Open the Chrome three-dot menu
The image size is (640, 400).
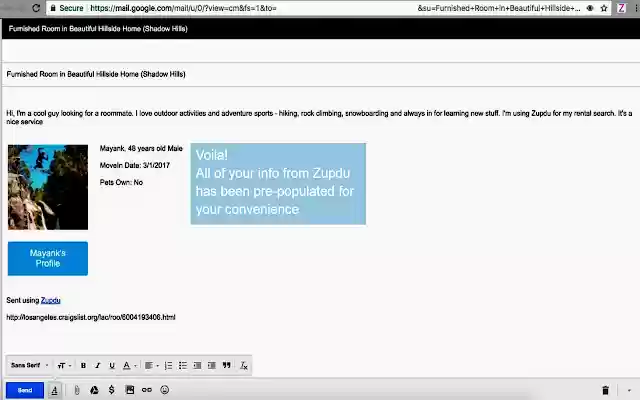click(636, 8)
